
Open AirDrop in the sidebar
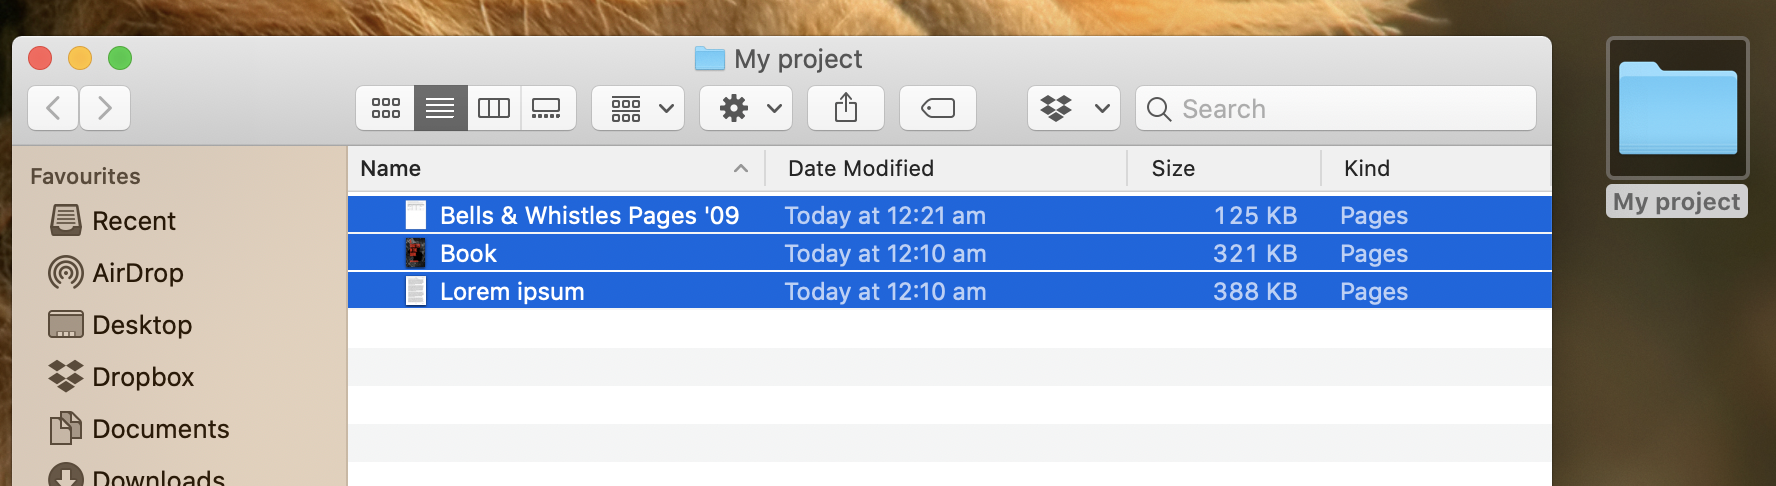tap(137, 273)
